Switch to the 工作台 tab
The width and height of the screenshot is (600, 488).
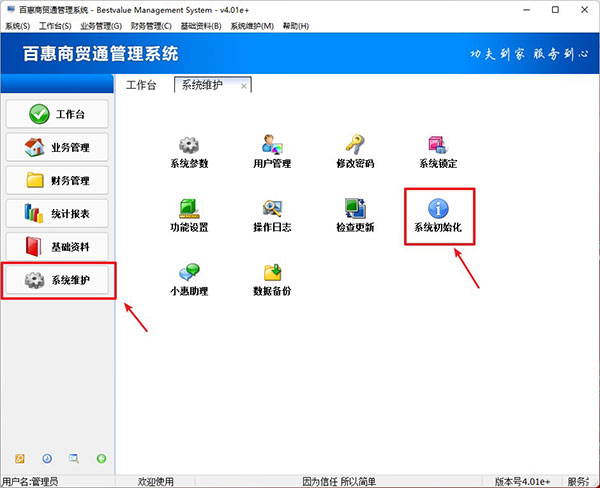pyautogui.click(x=140, y=86)
